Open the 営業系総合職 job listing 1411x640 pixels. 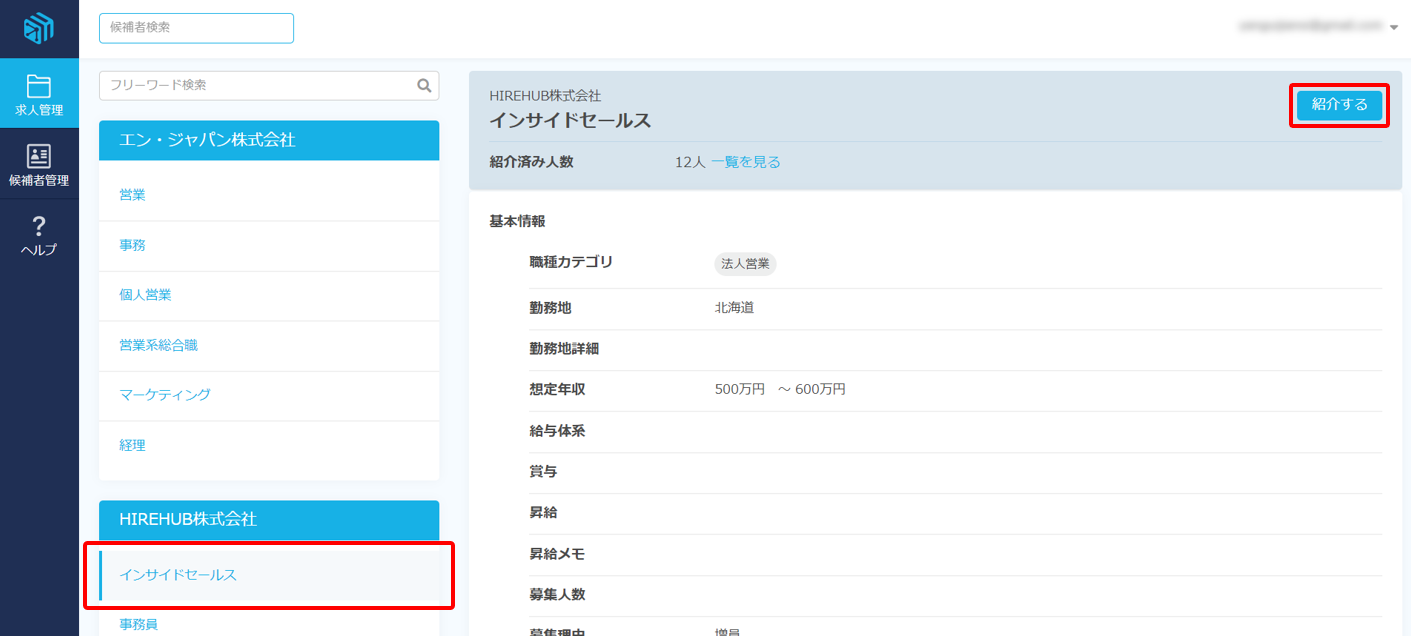click(x=158, y=345)
